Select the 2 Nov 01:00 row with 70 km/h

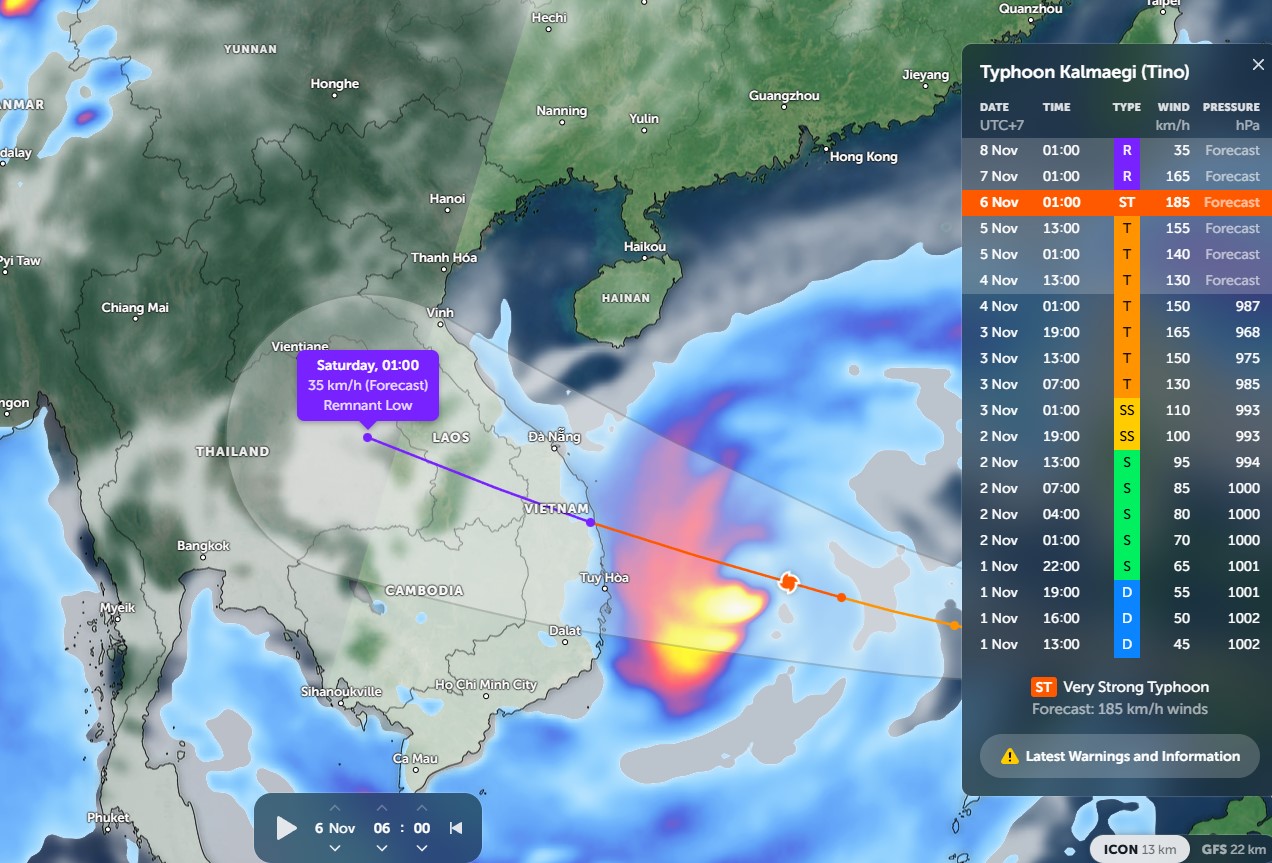pos(1117,540)
